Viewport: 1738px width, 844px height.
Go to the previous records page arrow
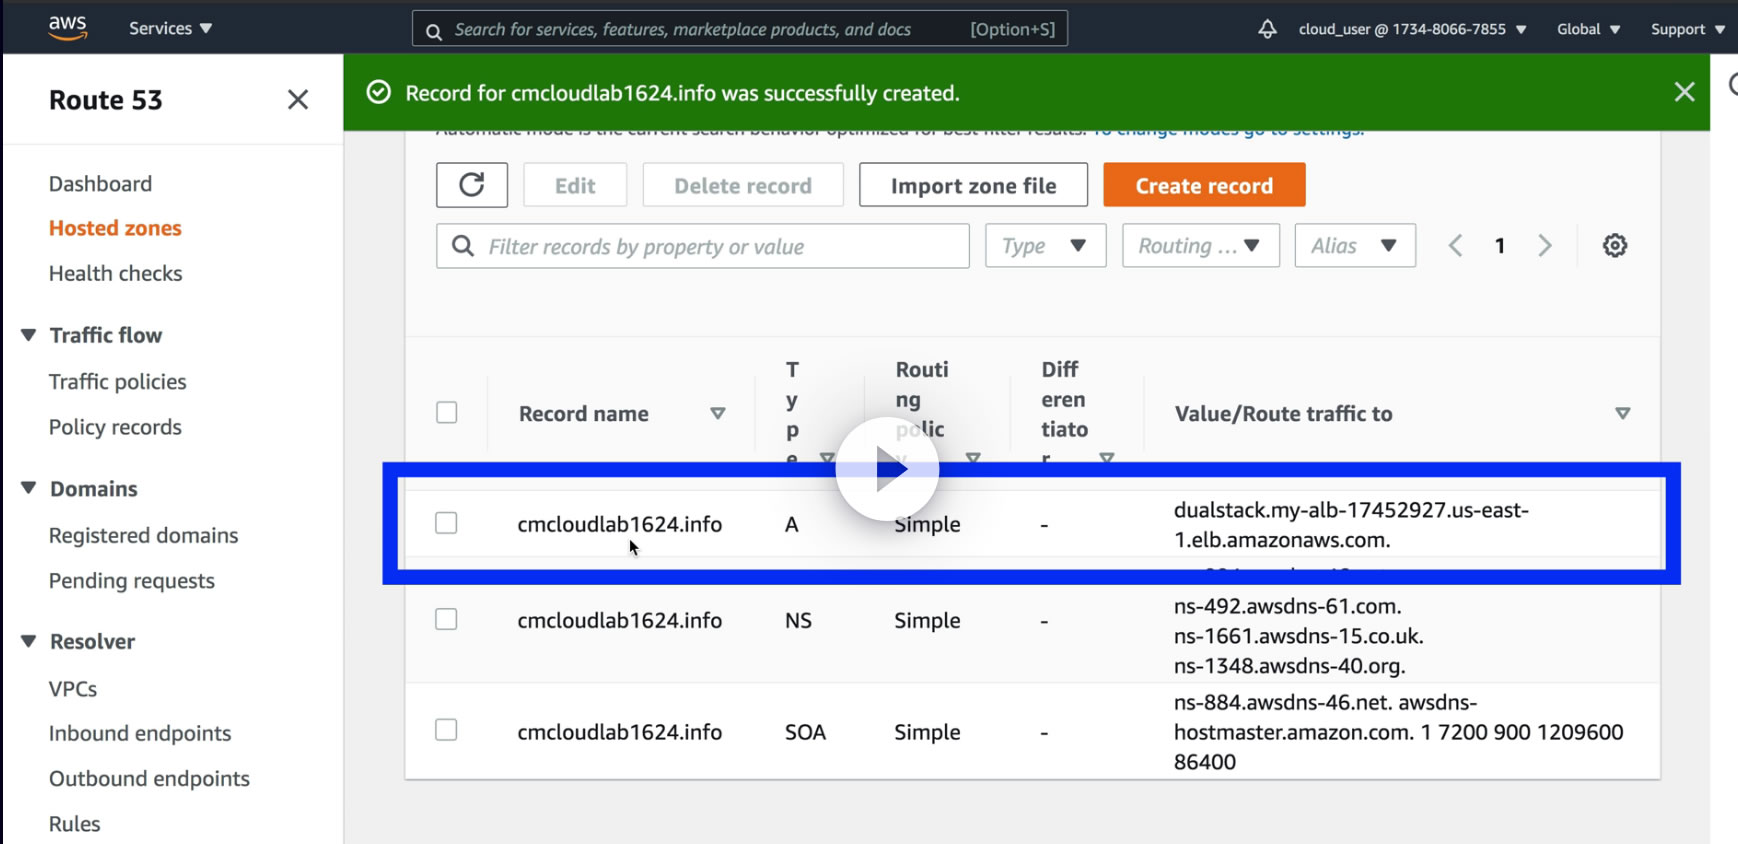1456,246
